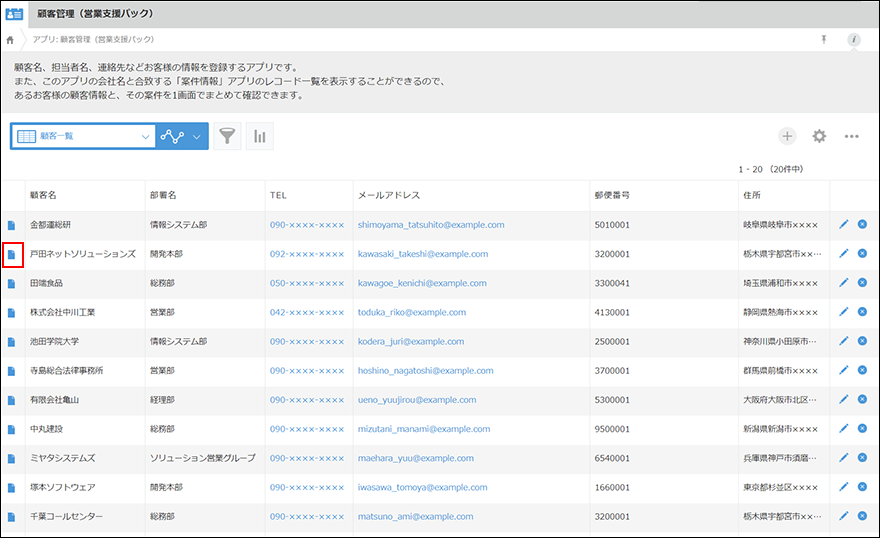880x538 pixels.
Task: Click the customer management app icon in header
Action: coord(14,14)
